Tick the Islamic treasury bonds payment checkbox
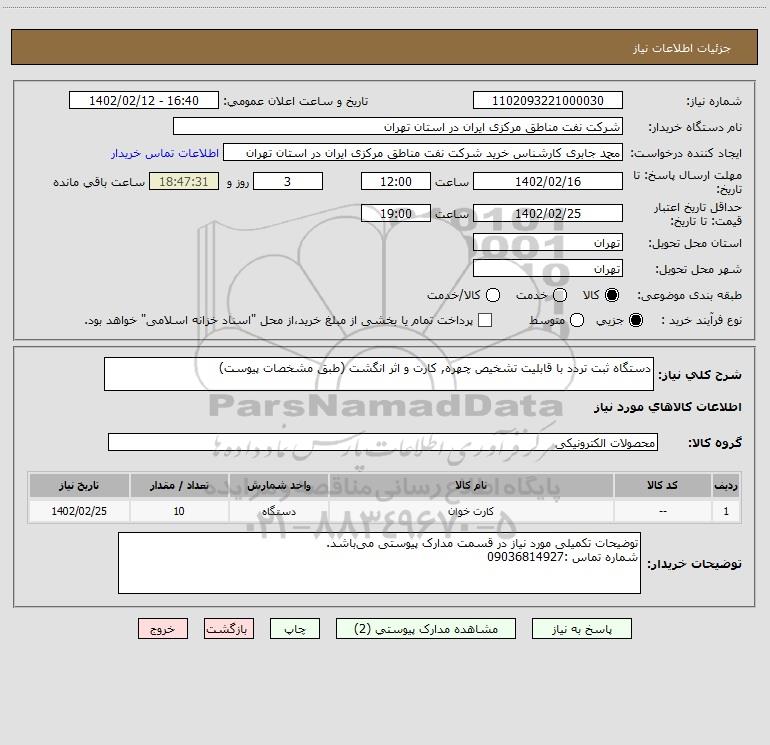Image resolution: width=770 pixels, height=745 pixels. coord(485,320)
